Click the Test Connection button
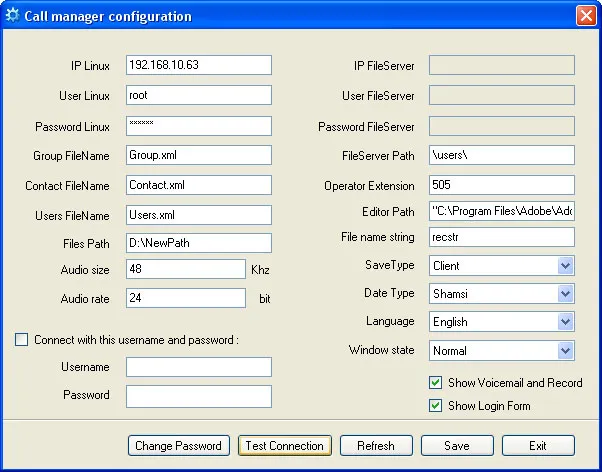The height and width of the screenshot is (472, 602). 284,446
